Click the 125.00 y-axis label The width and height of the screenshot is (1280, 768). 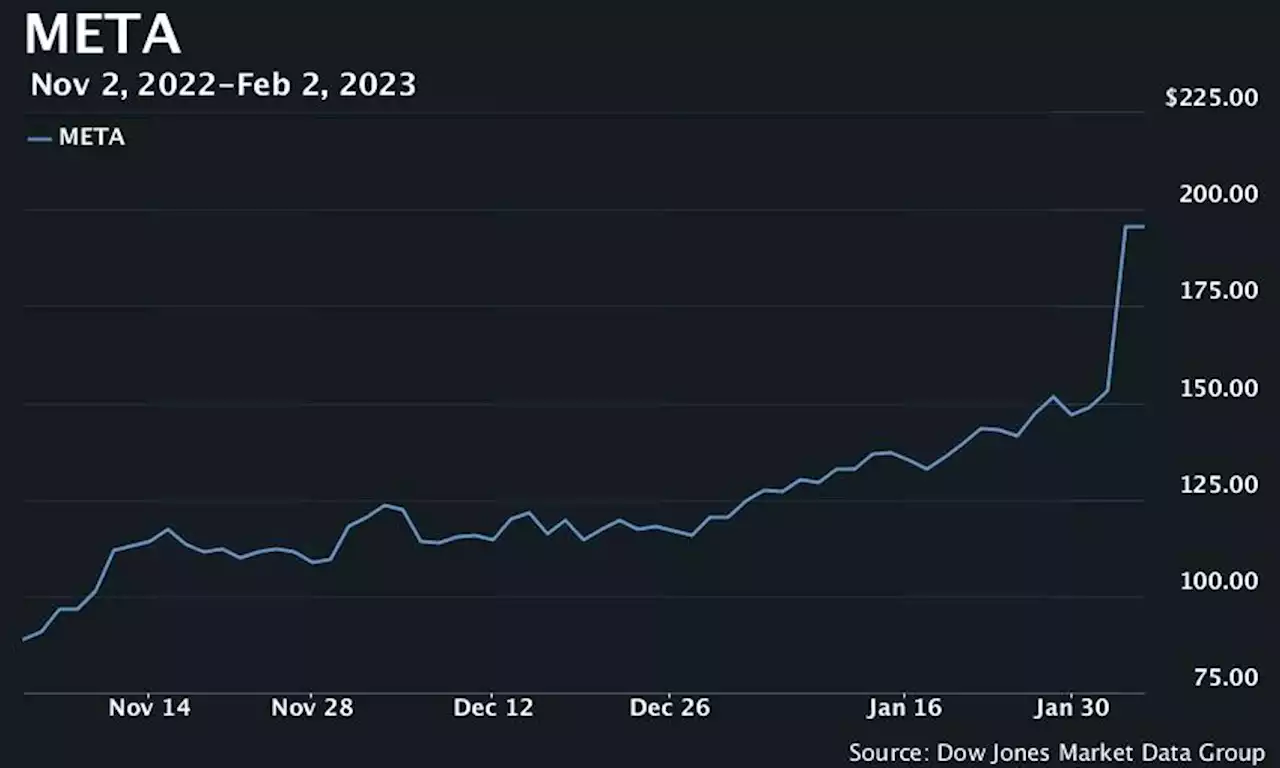click(1218, 485)
